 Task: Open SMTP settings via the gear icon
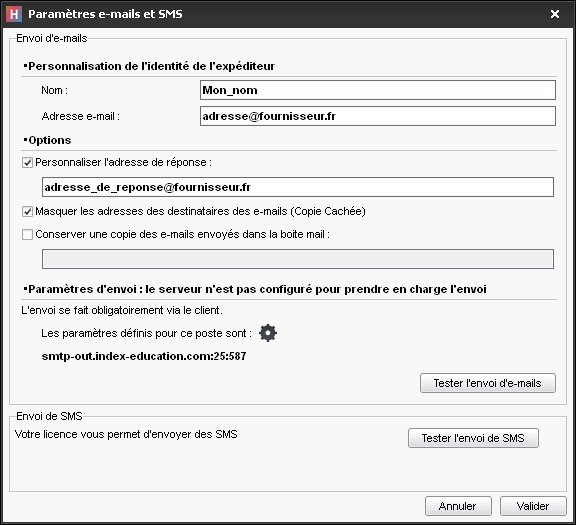pyautogui.click(x=268, y=333)
